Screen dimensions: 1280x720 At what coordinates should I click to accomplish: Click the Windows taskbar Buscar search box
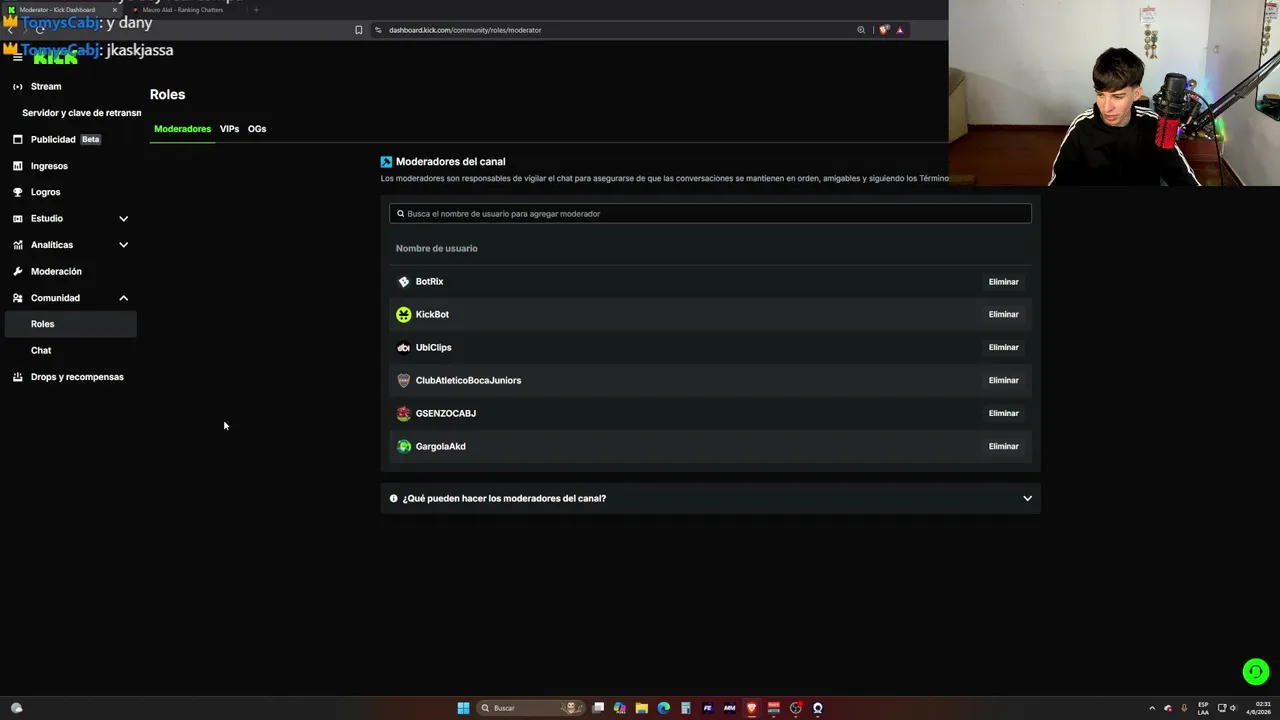(x=532, y=708)
